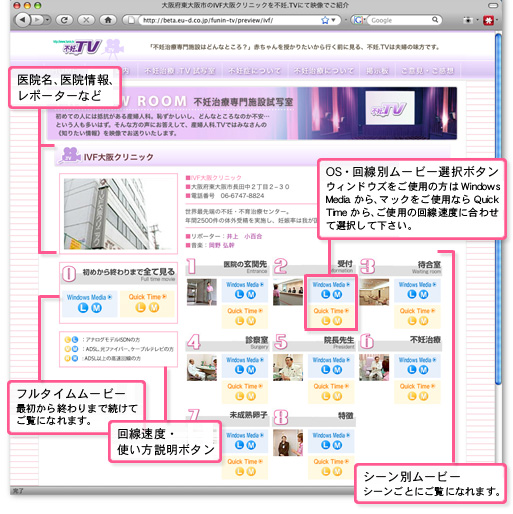Image resolution: width=513 pixels, height=514 pixels.
Task: Open reporter link 井上 小百合
Action: pyautogui.click(x=244, y=236)
